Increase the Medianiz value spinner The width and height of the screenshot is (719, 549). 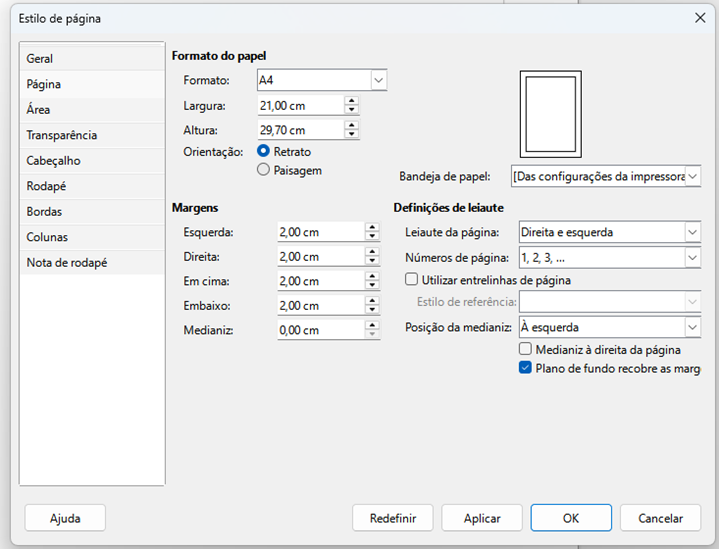coord(372,325)
